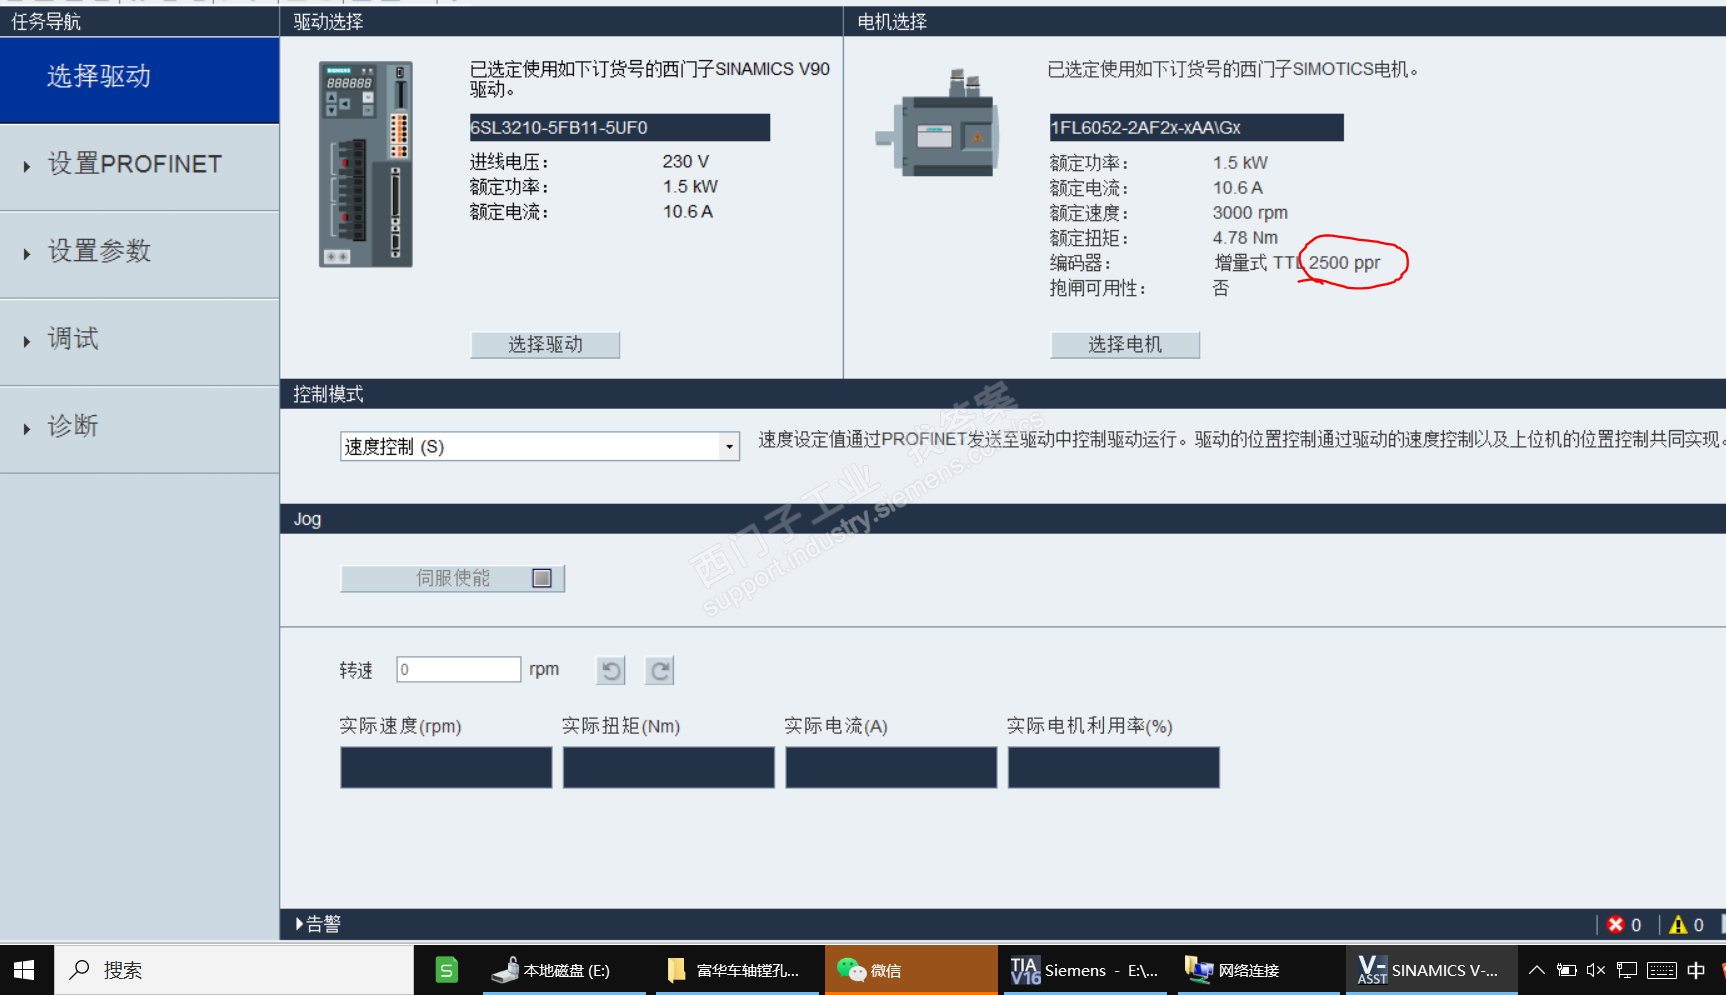Click the Windows search box

(x=233, y=970)
